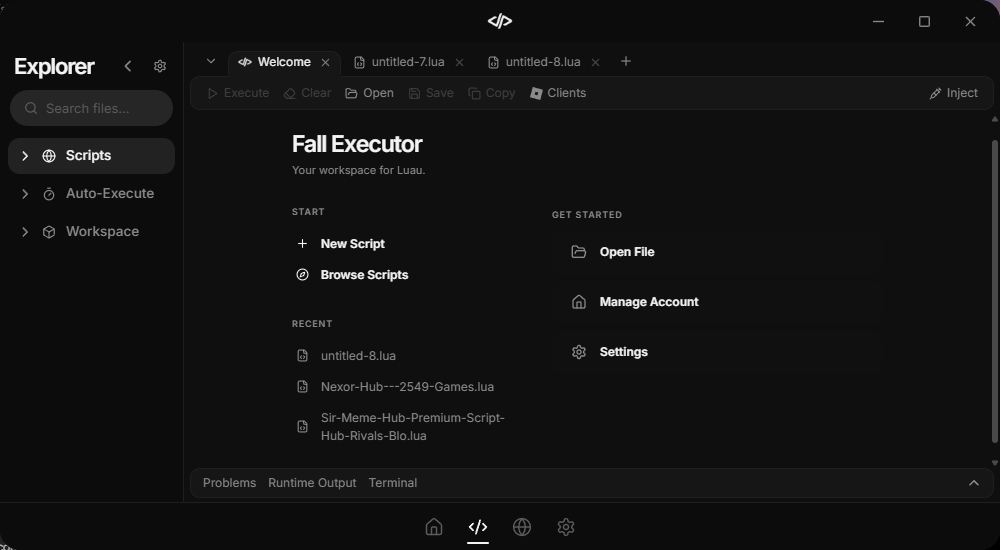Open recent Sir-Meme-Hub-Premium-Script file
This screenshot has width=1000, height=550.
click(x=413, y=427)
